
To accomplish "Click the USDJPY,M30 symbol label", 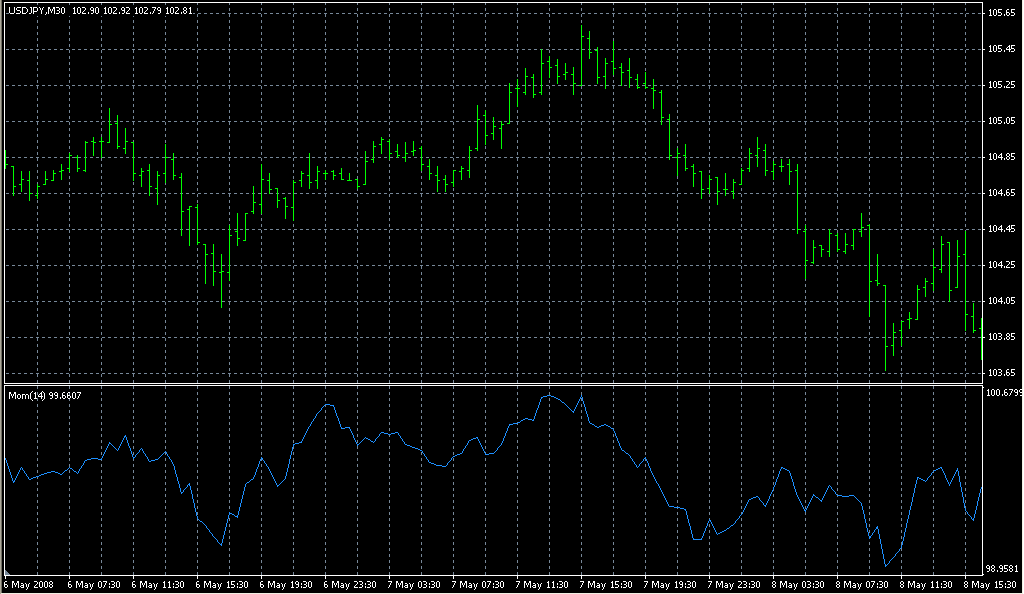I will (36, 10).
